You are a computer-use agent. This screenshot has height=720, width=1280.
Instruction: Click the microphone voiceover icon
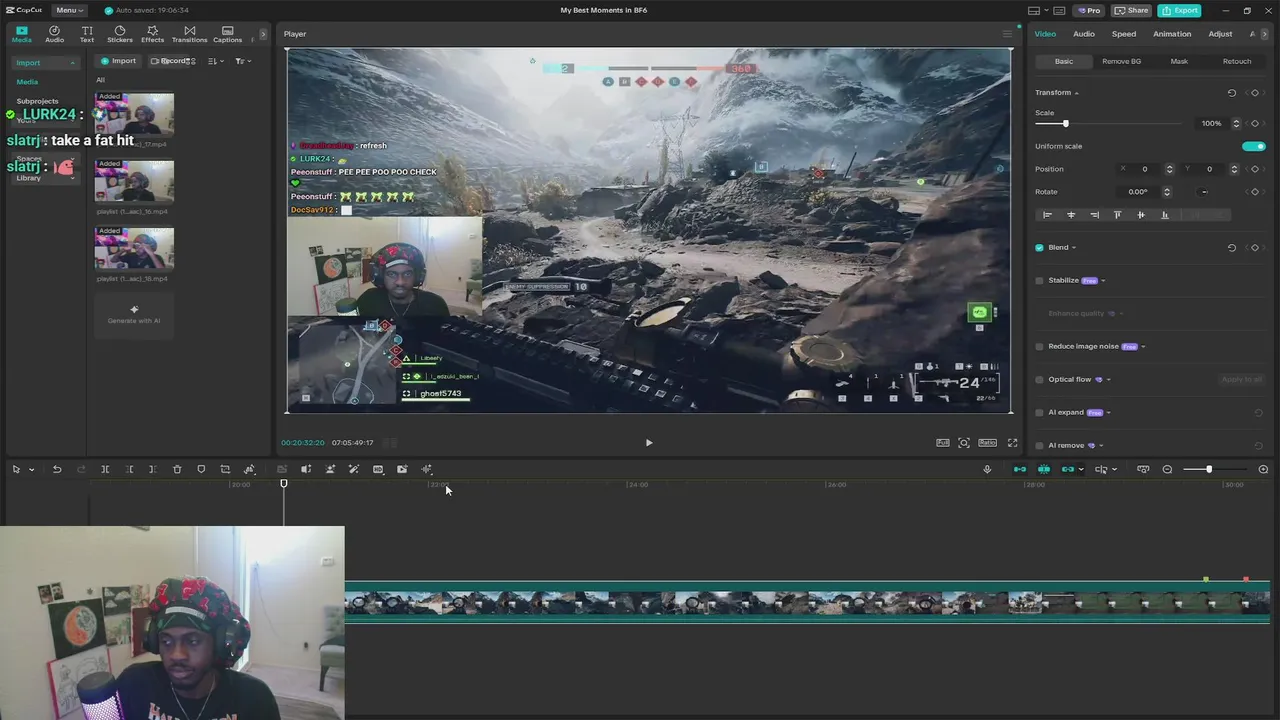click(987, 469)
